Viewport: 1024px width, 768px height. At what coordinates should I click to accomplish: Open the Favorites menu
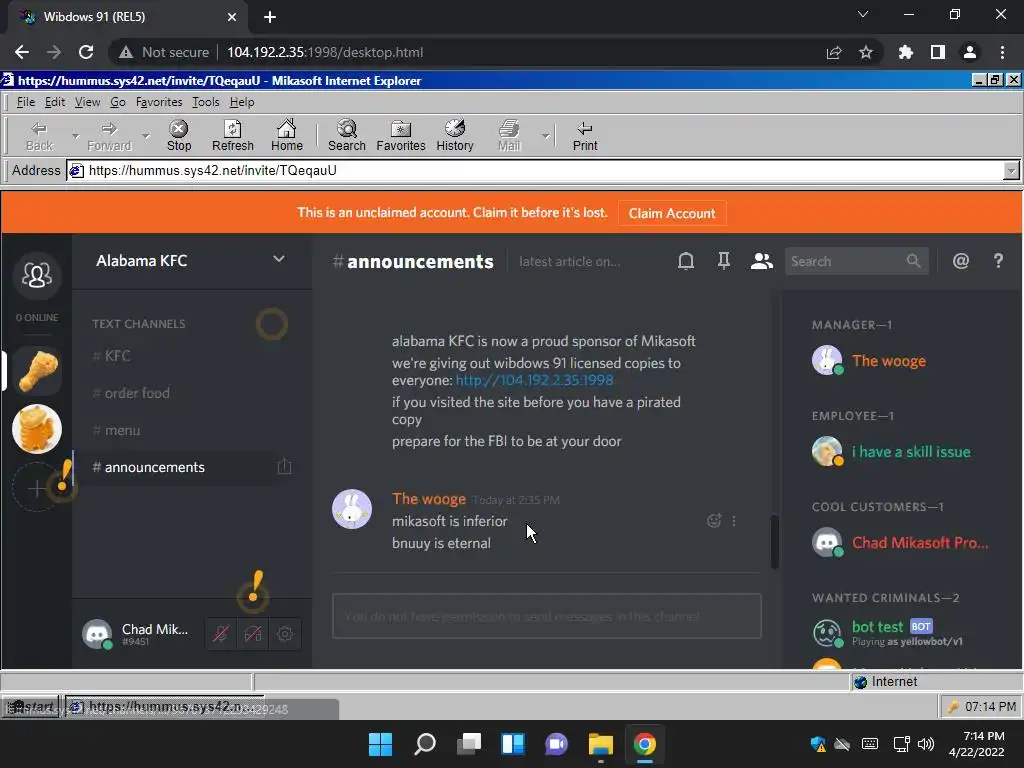pos(159,102)
